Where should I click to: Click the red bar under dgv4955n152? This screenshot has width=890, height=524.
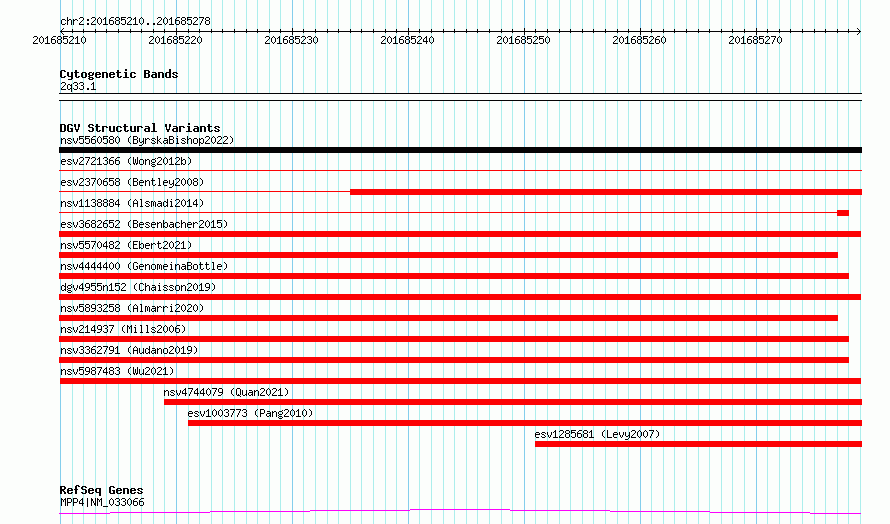coord(460,297)
